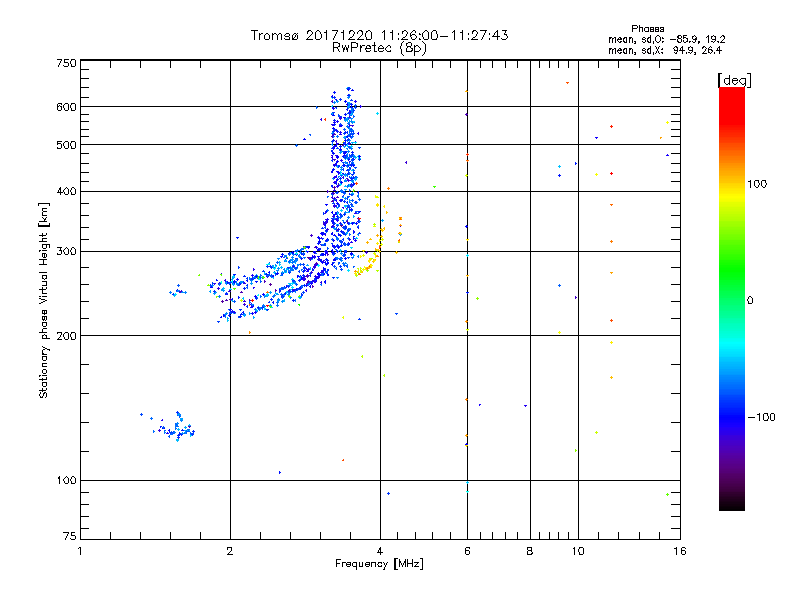Image resolution: width=800 pixels, height=600 pixels.
Task: Click the black bottom end of the colorbar
Action: coord(732,505)
